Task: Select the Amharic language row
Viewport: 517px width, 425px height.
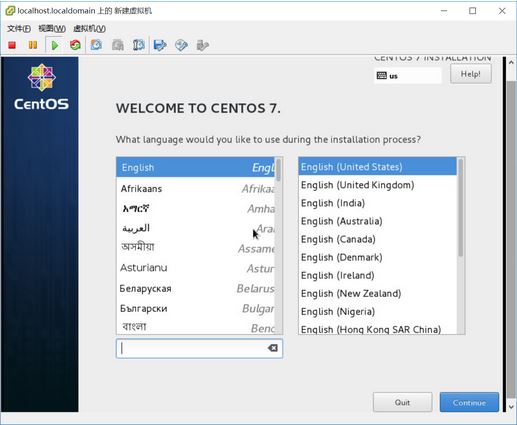Action: (196, 209)
